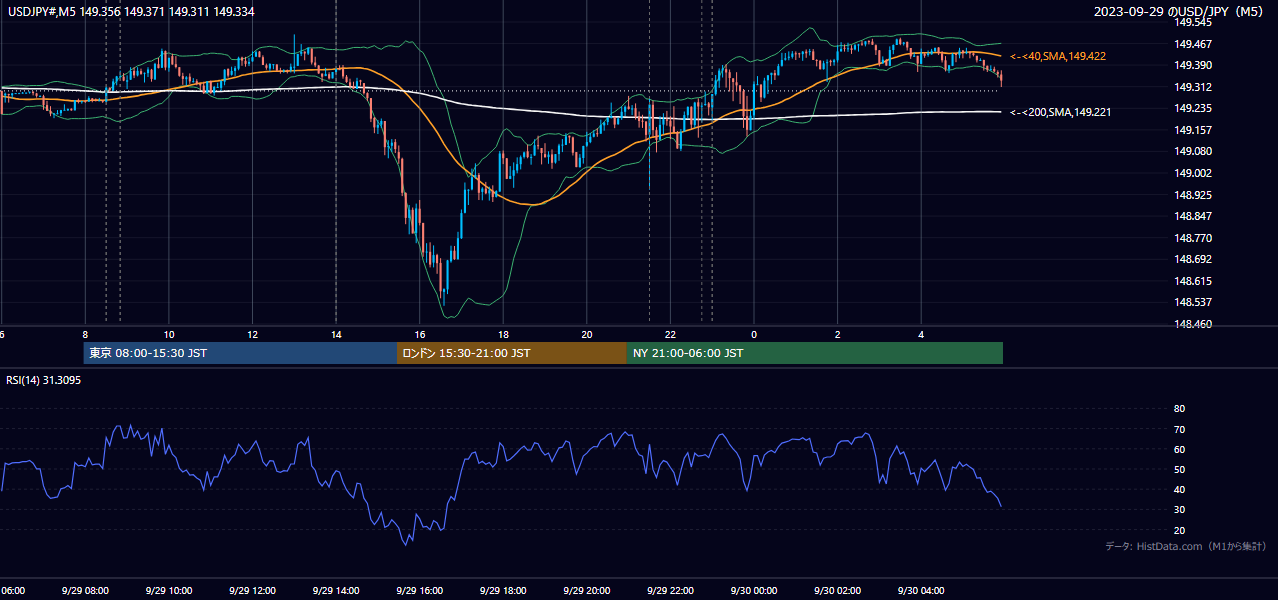This screenshot has width=1278, height=600.
Task: Click the price axis label 148.615
Action: pos(1193,281)
